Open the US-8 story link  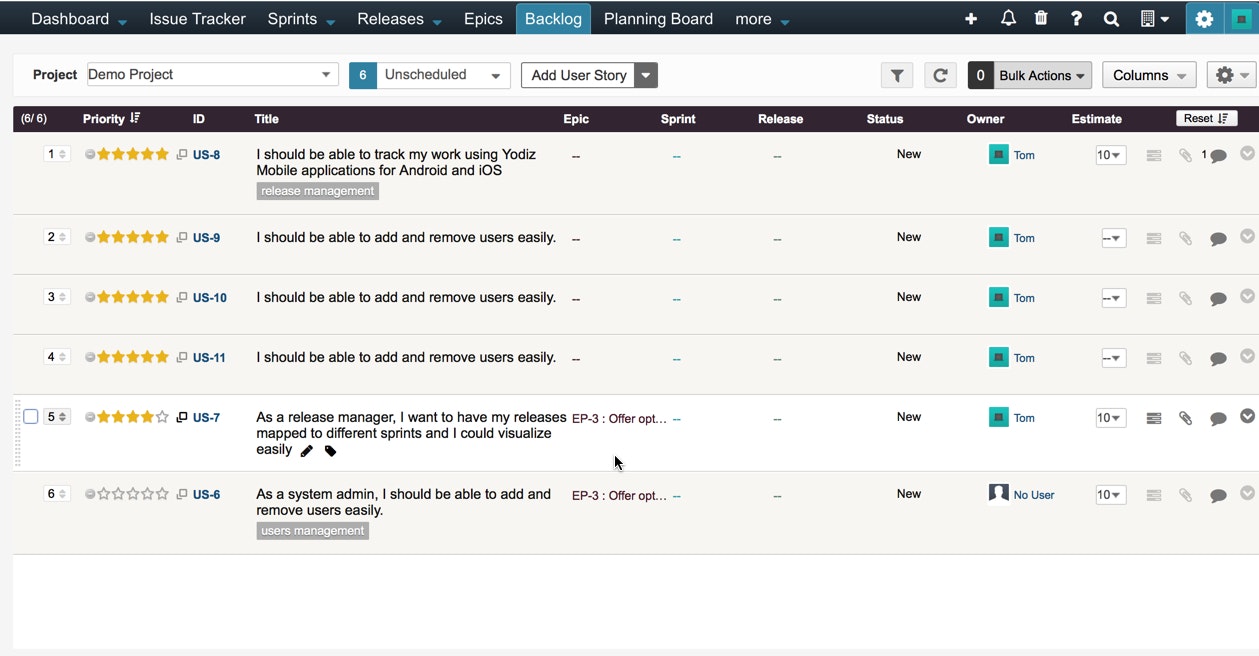206,155
